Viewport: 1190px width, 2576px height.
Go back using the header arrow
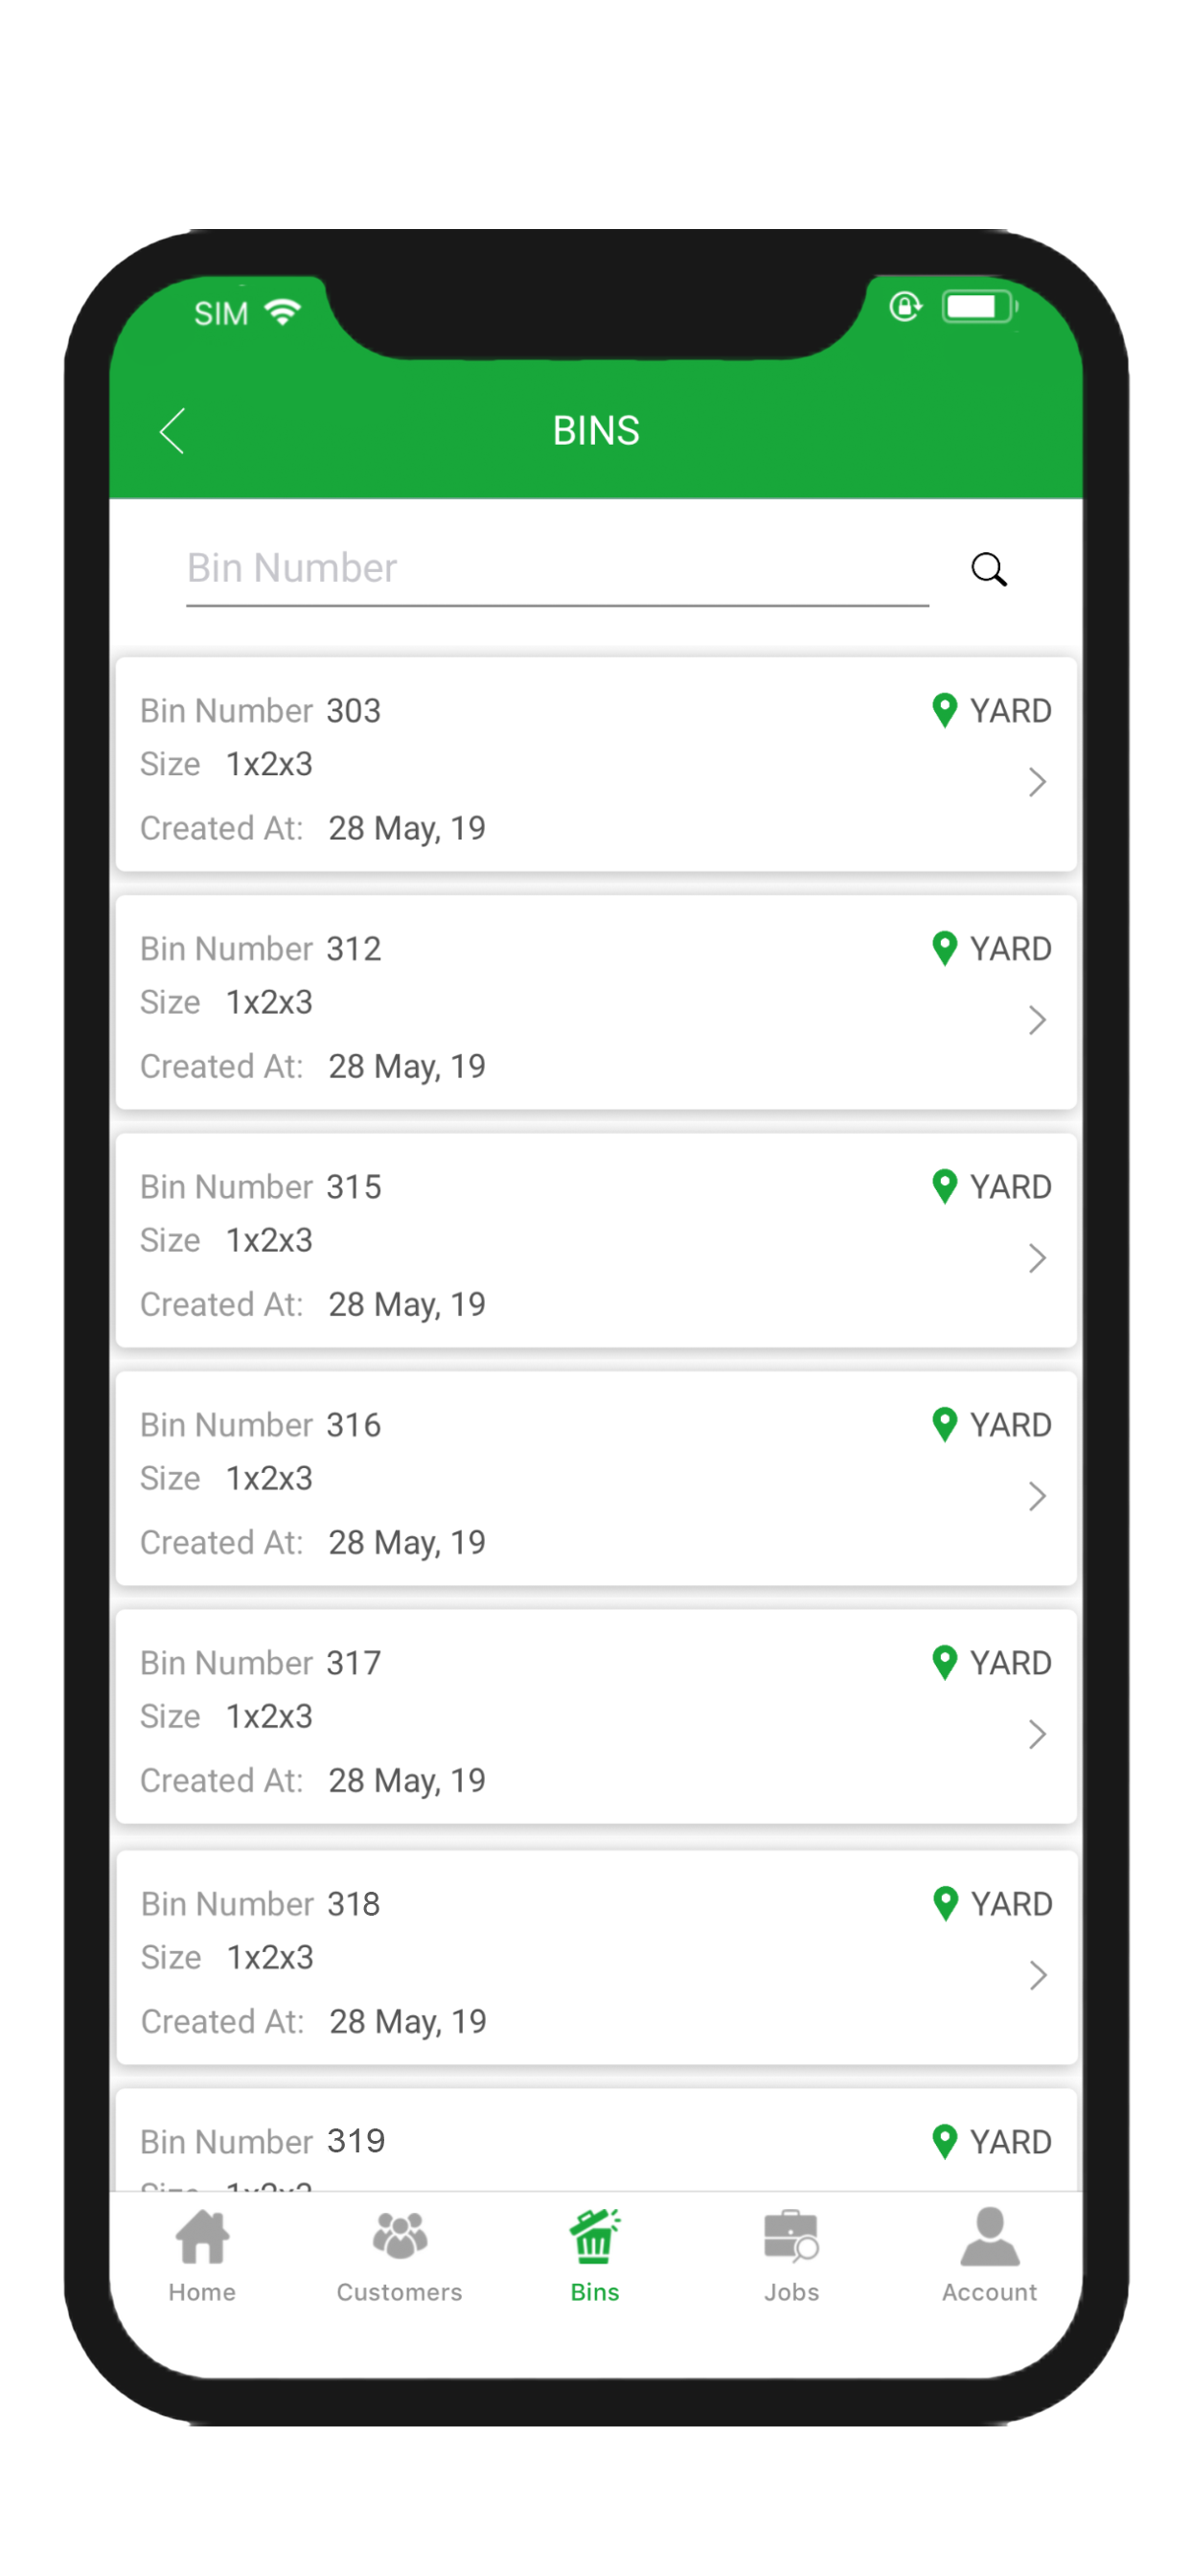(x=172, y=431)
